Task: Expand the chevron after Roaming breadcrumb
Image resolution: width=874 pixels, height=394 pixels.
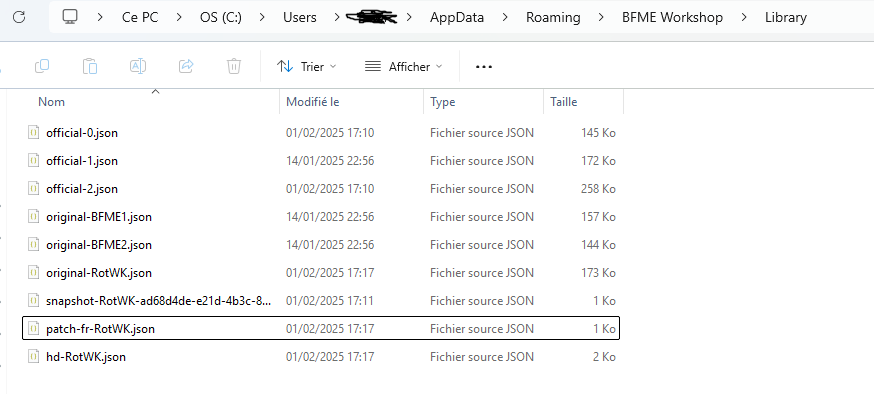Action: (x=601, y=17)
